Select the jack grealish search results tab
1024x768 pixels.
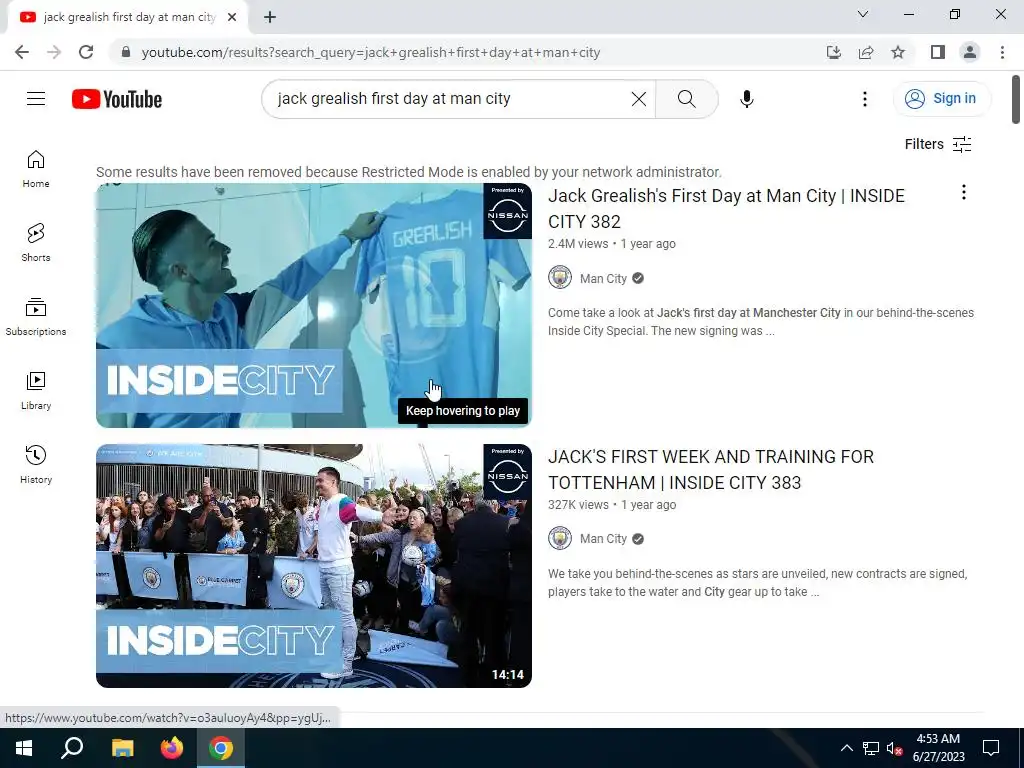[x=128, y=17]
